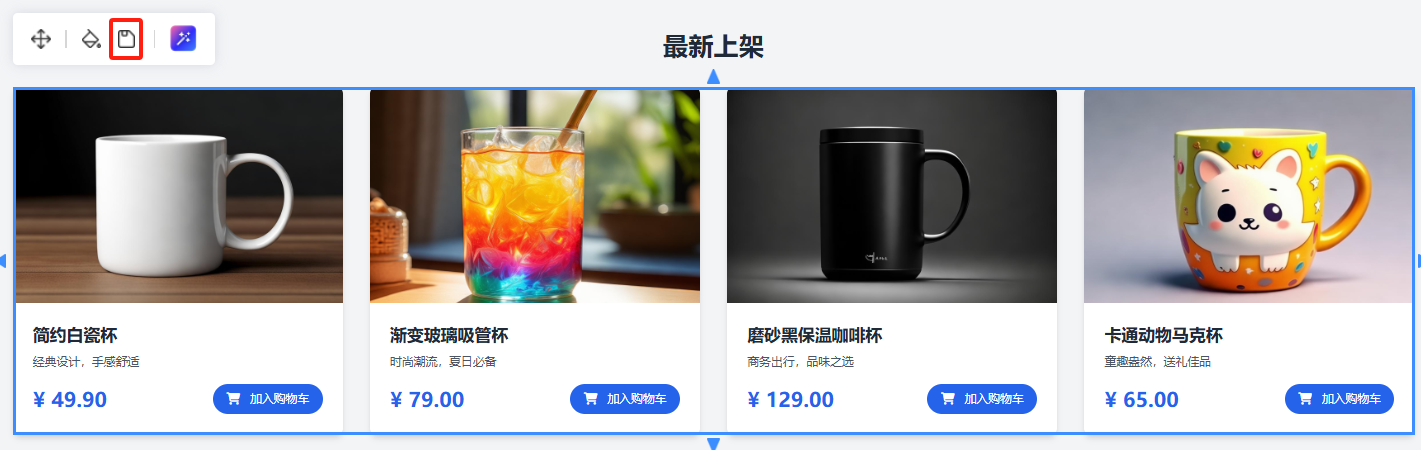Add 卡通动物马克杯 to the shopping cart
The width and height of the screenshot is (1421, 450).
pos(1339,399)
